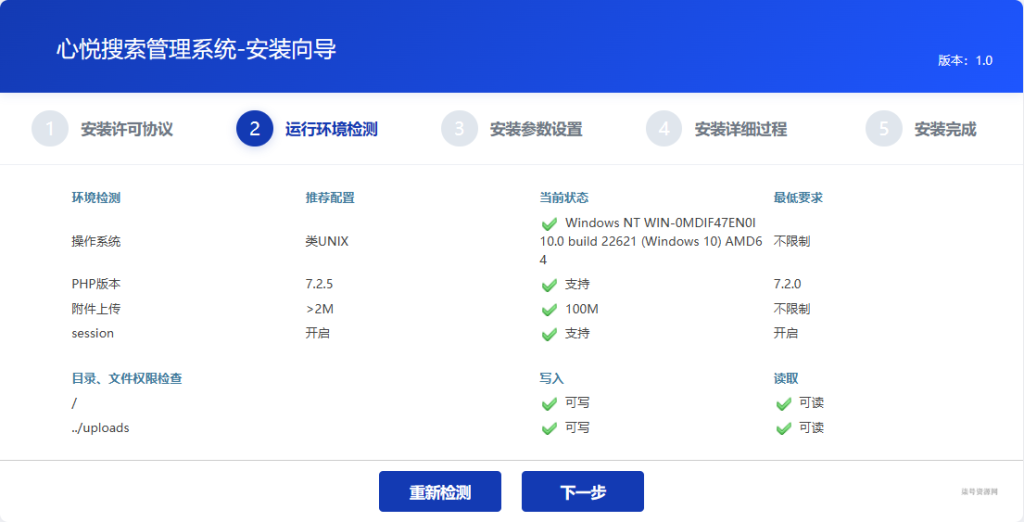Viewport: 1024px width, 522px height.
Task: Select step circle number 1
Action: [x=50, y=129]
